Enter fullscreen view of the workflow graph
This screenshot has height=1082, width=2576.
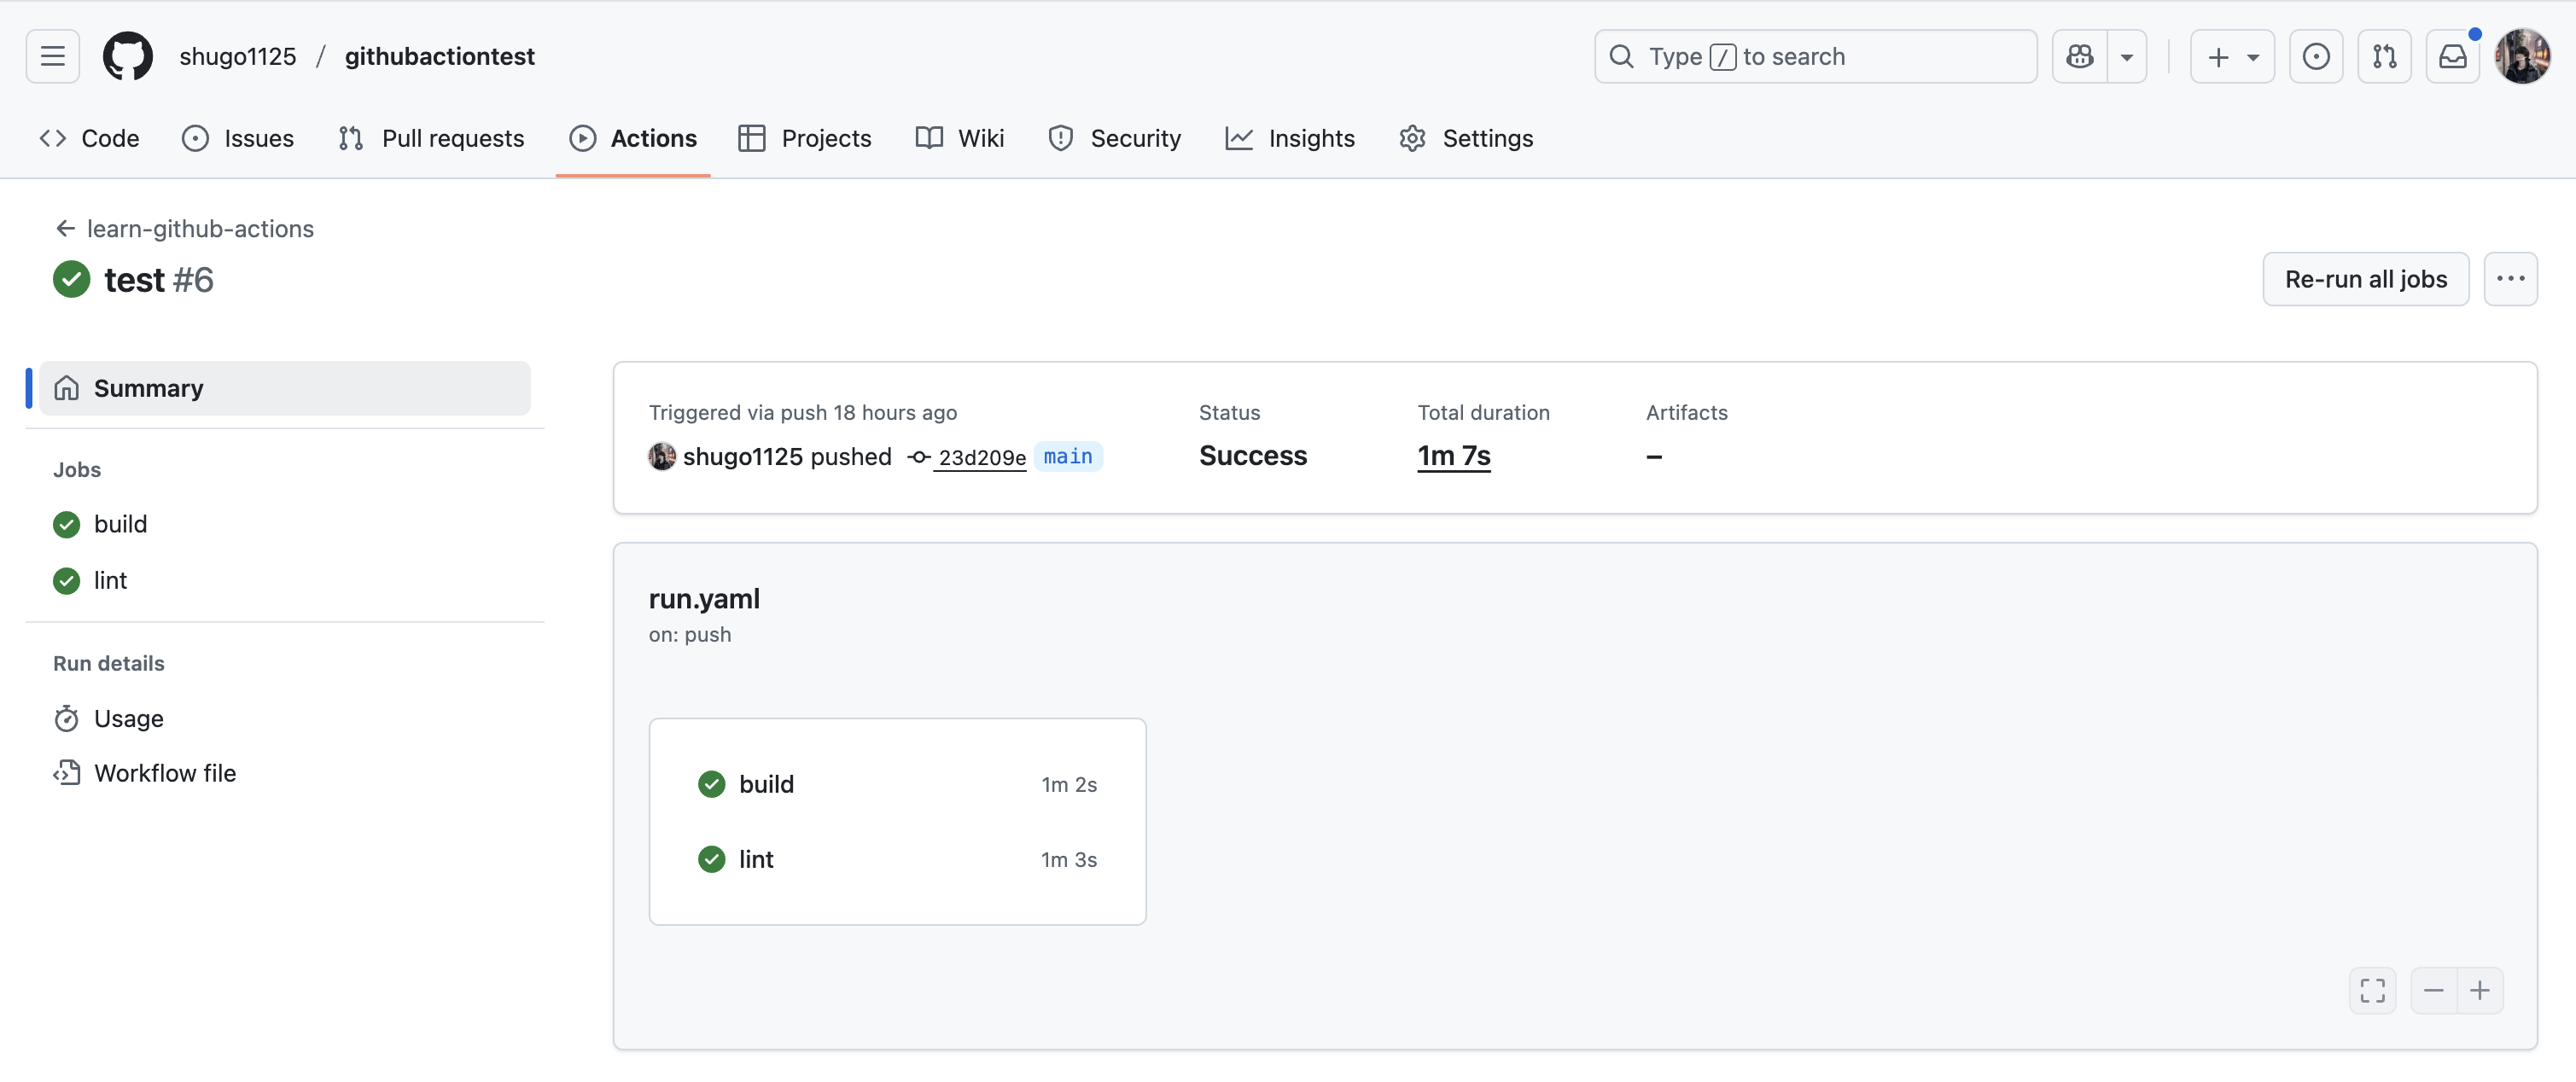click(x=2371, y=990)
